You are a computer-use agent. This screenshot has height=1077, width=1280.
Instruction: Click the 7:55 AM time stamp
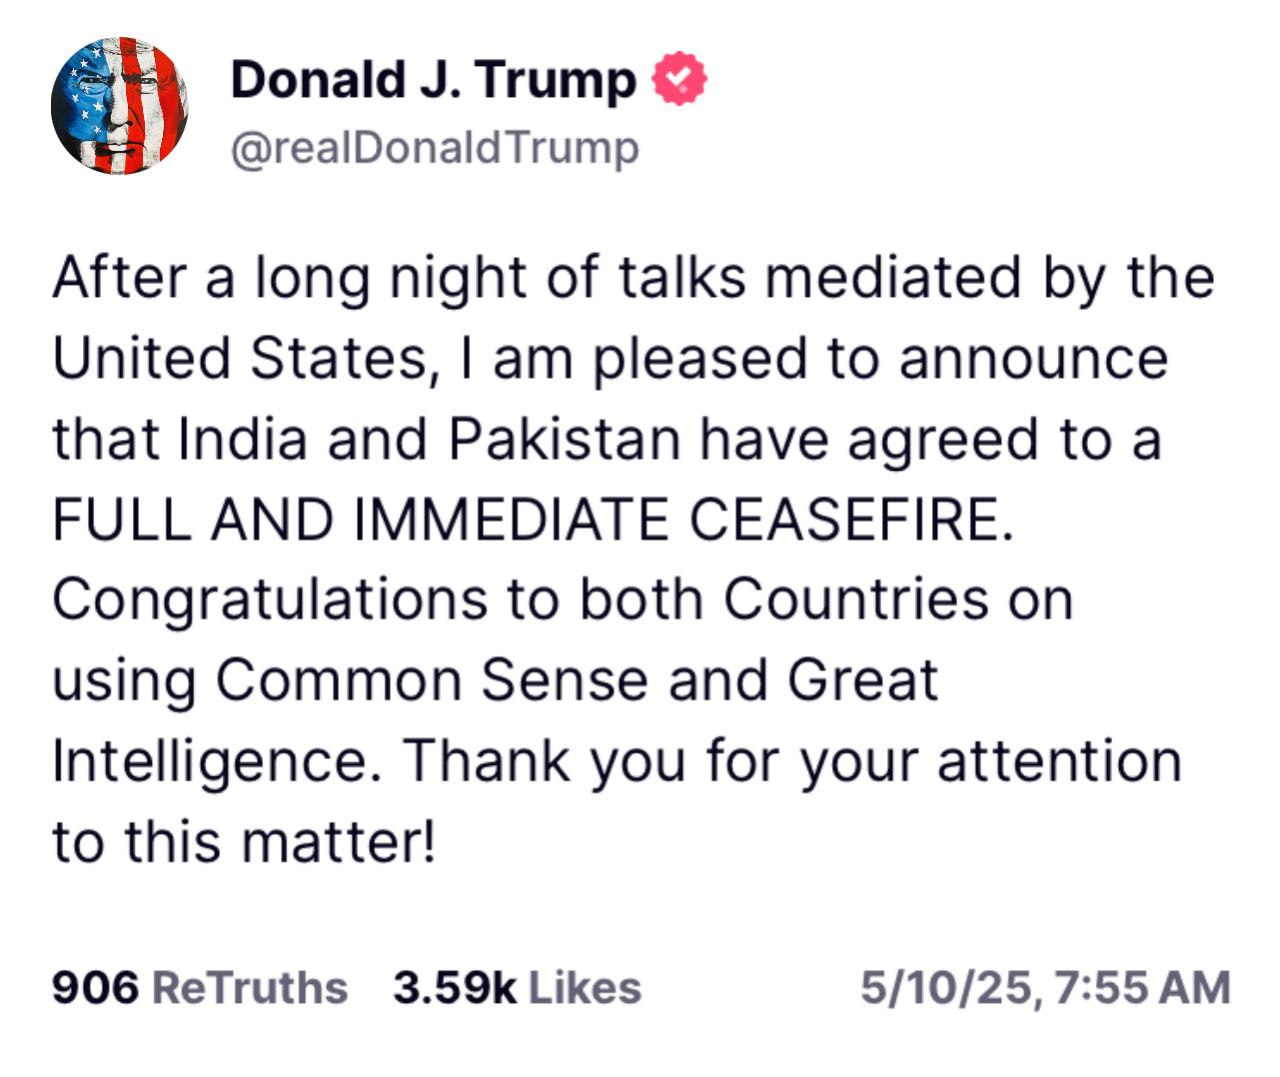(x=1142, y=988)
